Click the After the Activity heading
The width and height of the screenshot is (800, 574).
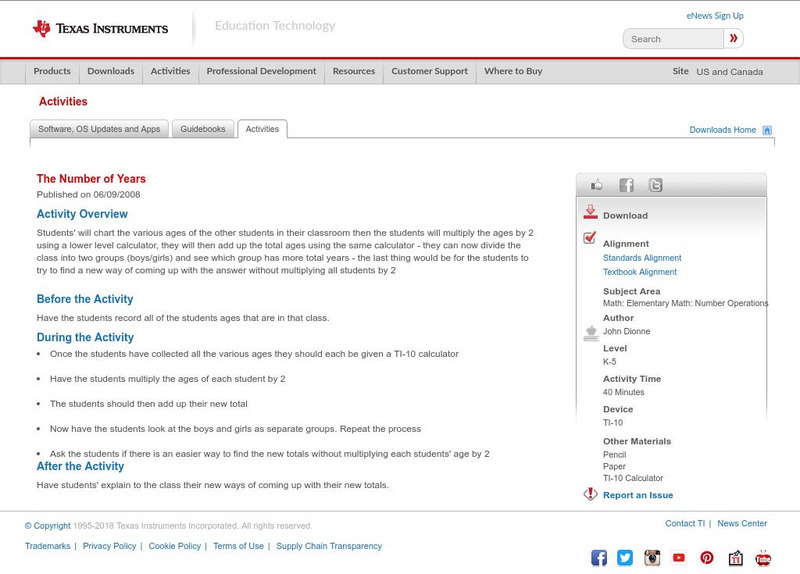(x=80, y=466)
